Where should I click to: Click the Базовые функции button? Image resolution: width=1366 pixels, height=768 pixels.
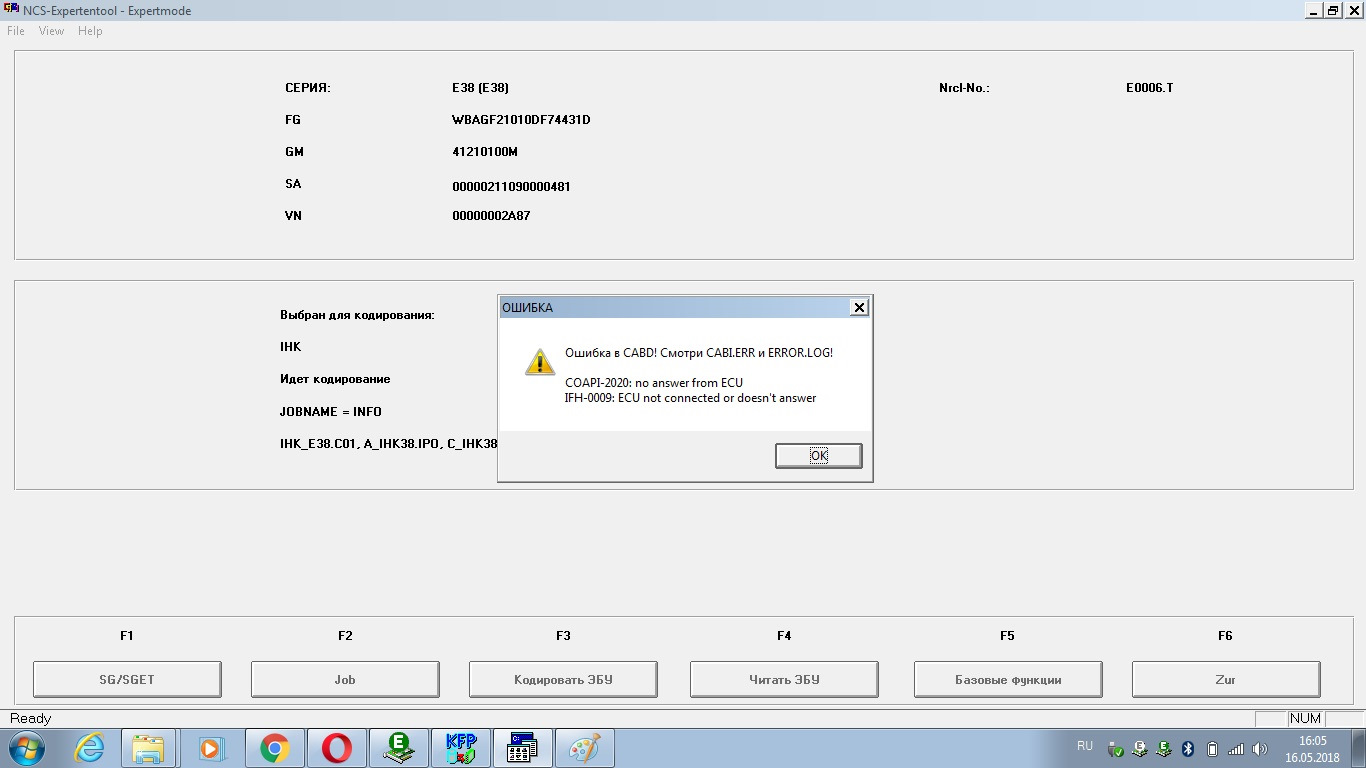(1008, 679)
